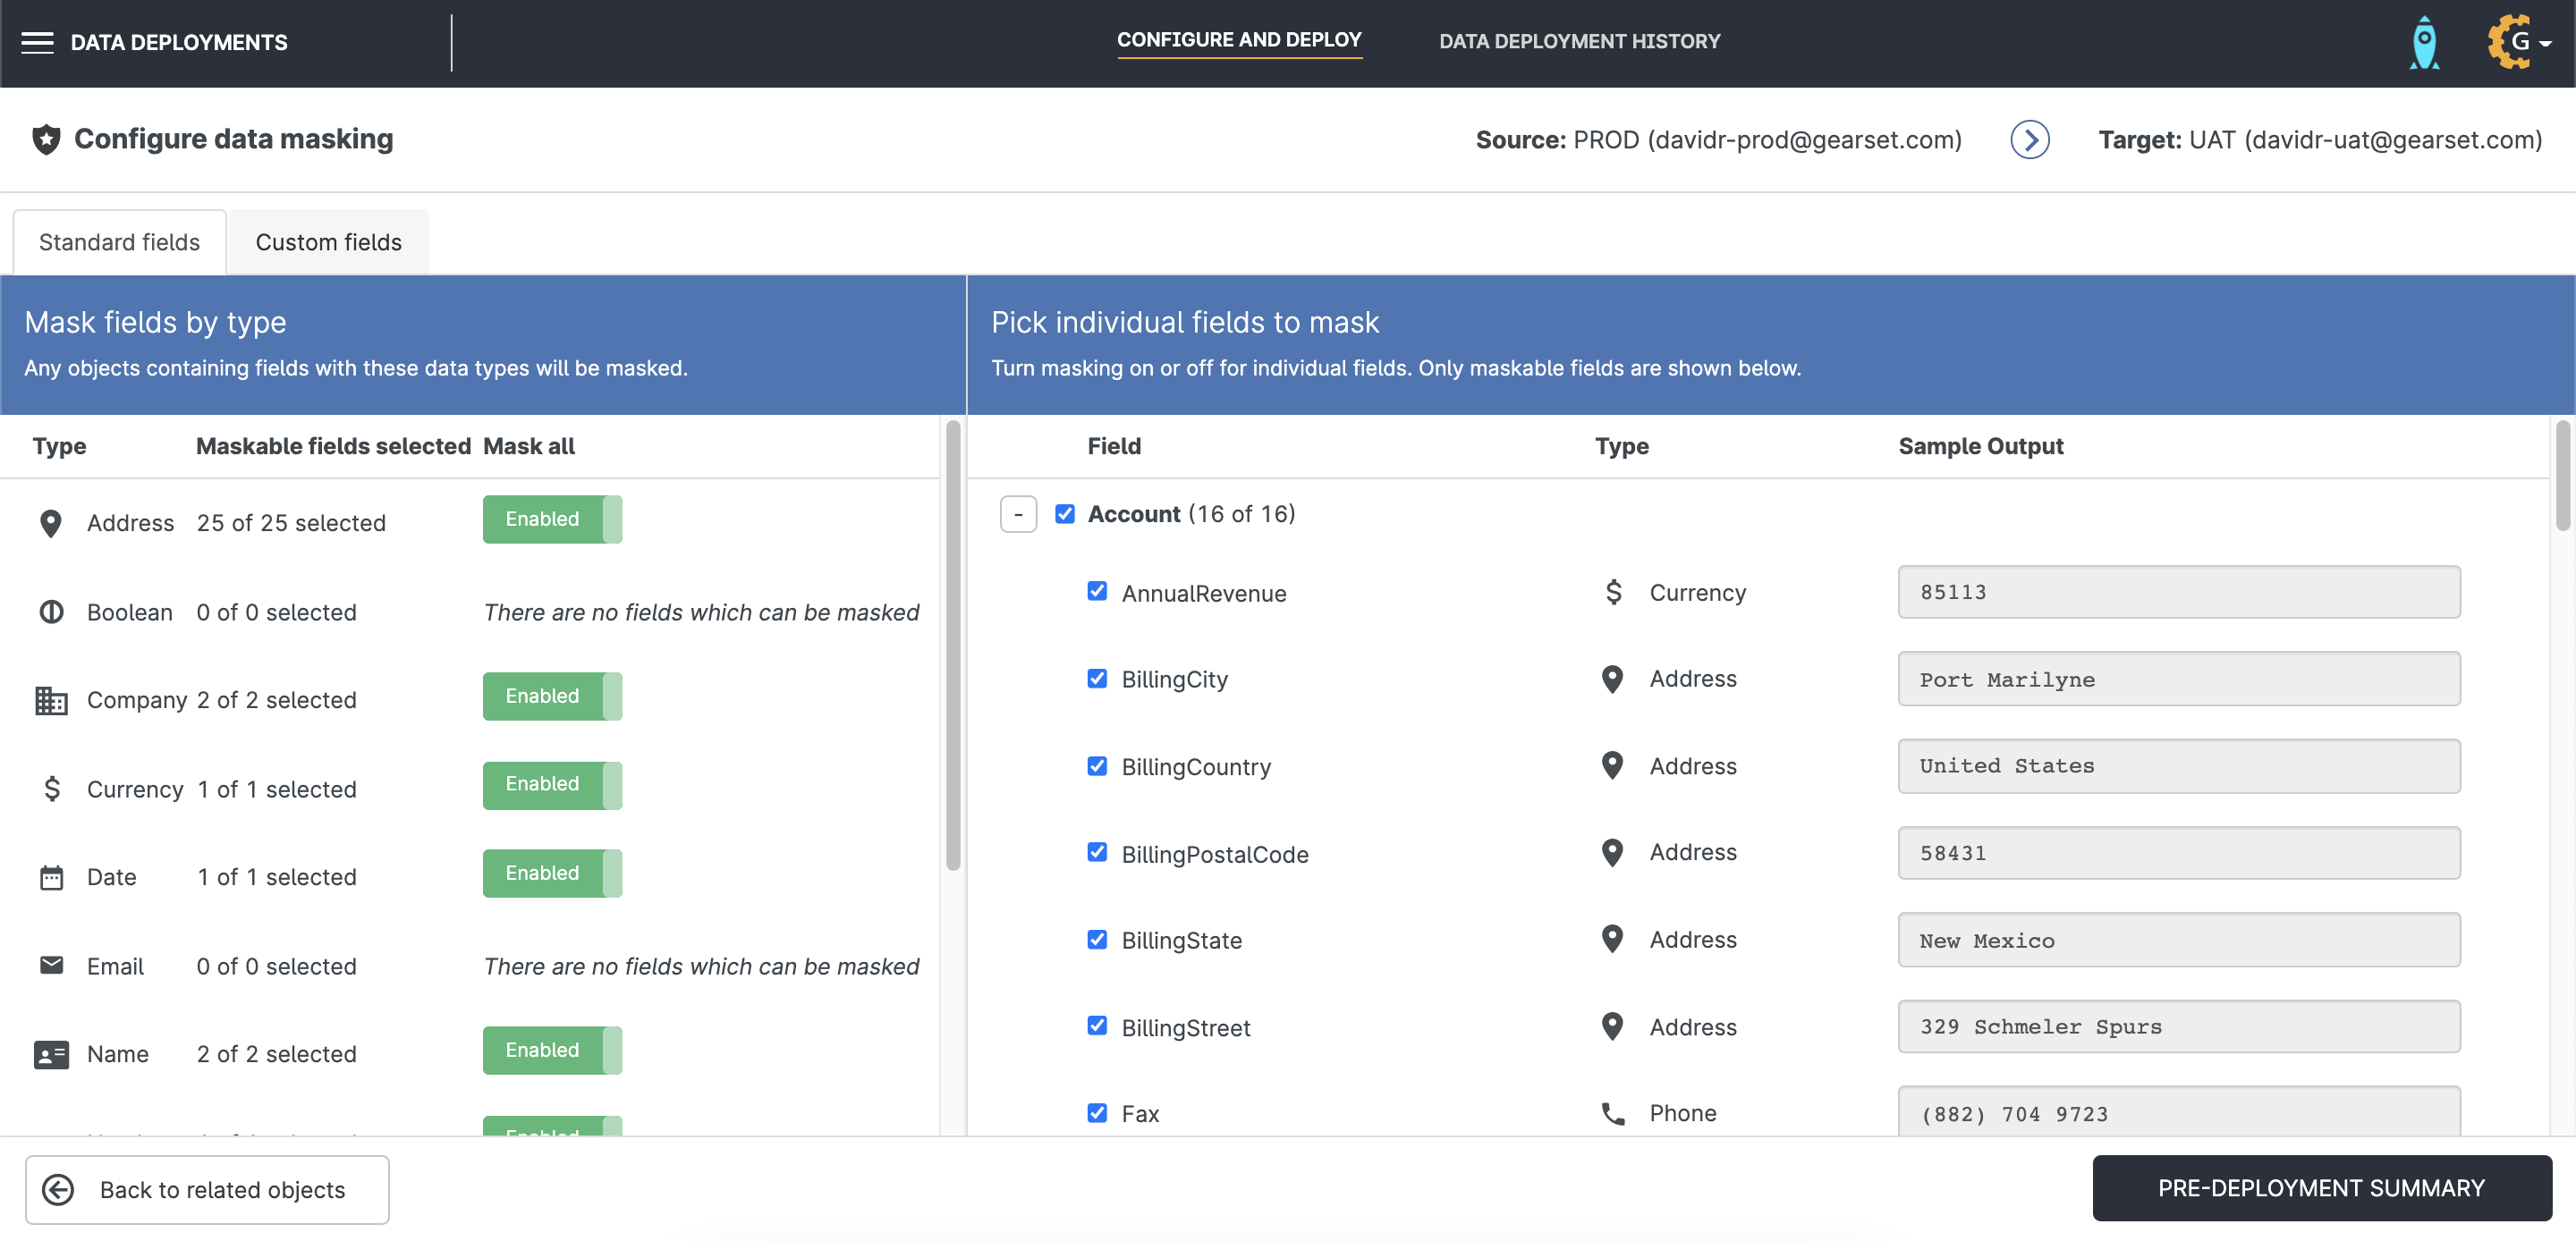This screenshot has height=1241, width=2576.
Task: Click the pin icon in BillingCity row
Action: pyautogui.click(x=1612, y=679)
